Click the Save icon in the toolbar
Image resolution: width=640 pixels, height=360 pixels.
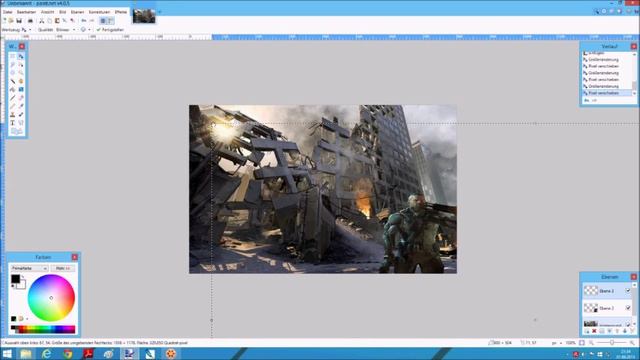(19, 20)
